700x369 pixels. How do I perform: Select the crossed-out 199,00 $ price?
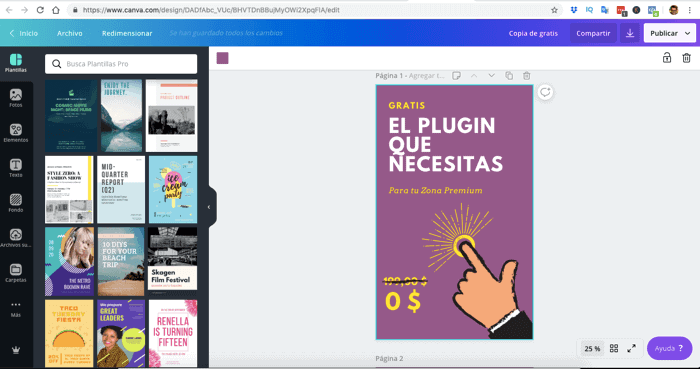coord(405,281)
